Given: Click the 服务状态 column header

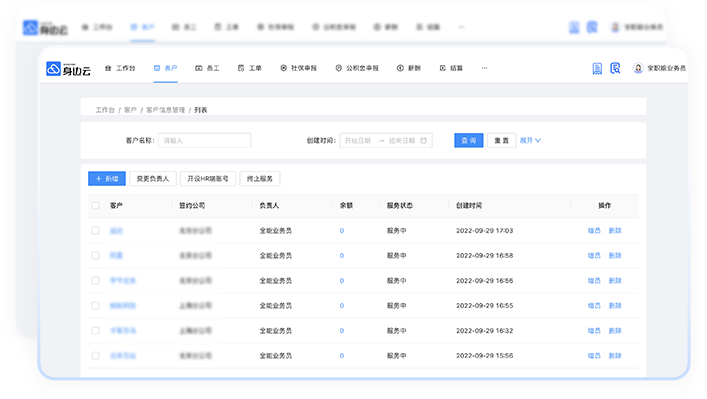Looking at the screenshot, I should 399,206.
